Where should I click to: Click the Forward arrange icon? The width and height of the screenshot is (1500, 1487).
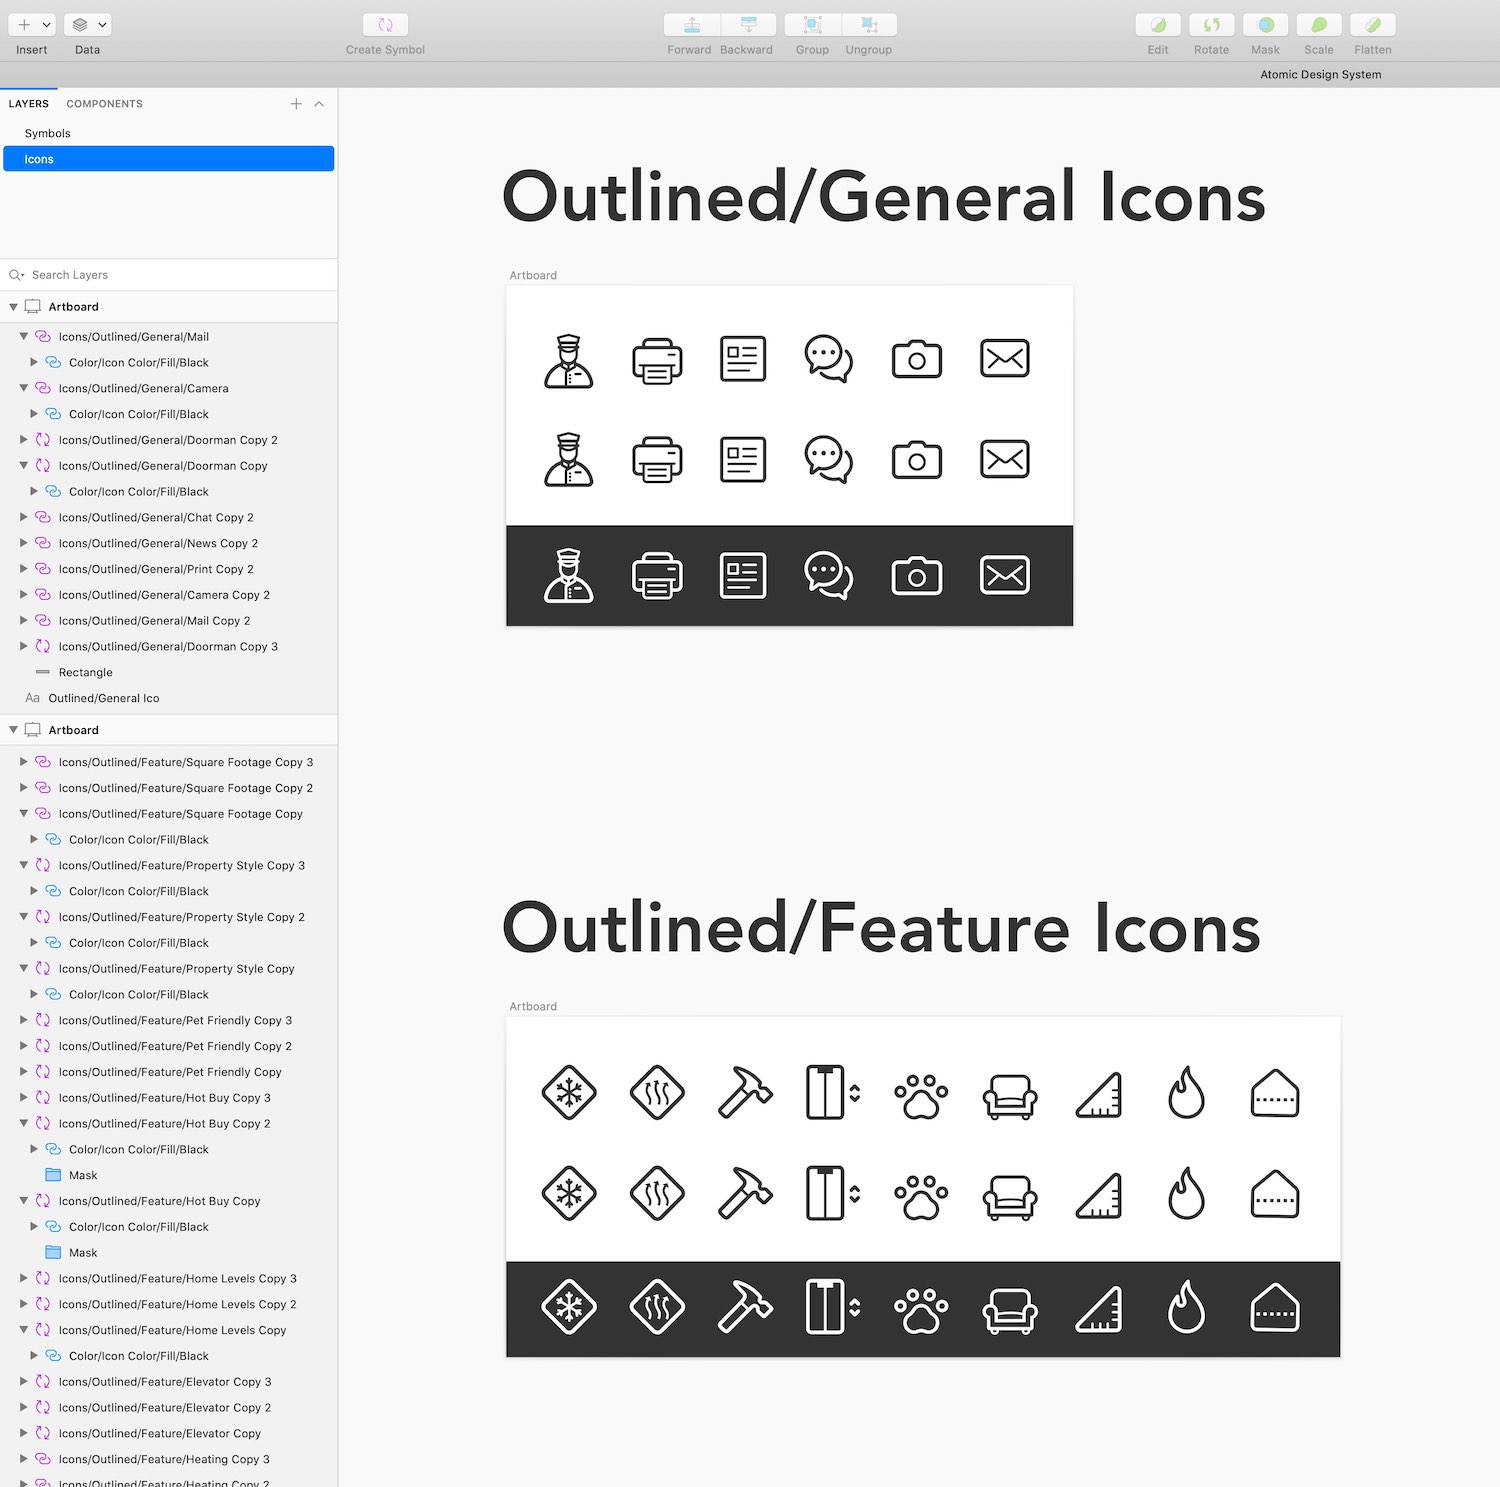[692, 25]
